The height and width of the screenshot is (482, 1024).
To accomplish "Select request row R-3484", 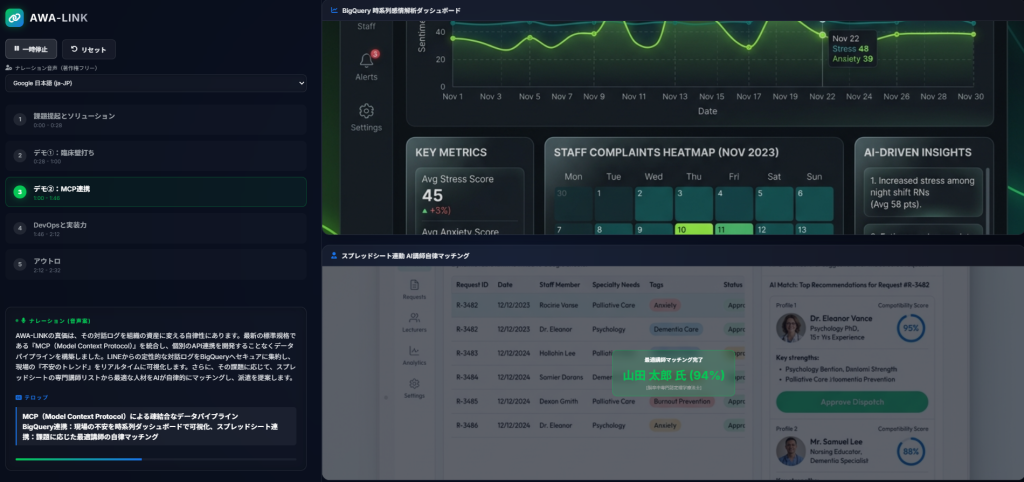I will pyautogui.click(x=598, y=377).
